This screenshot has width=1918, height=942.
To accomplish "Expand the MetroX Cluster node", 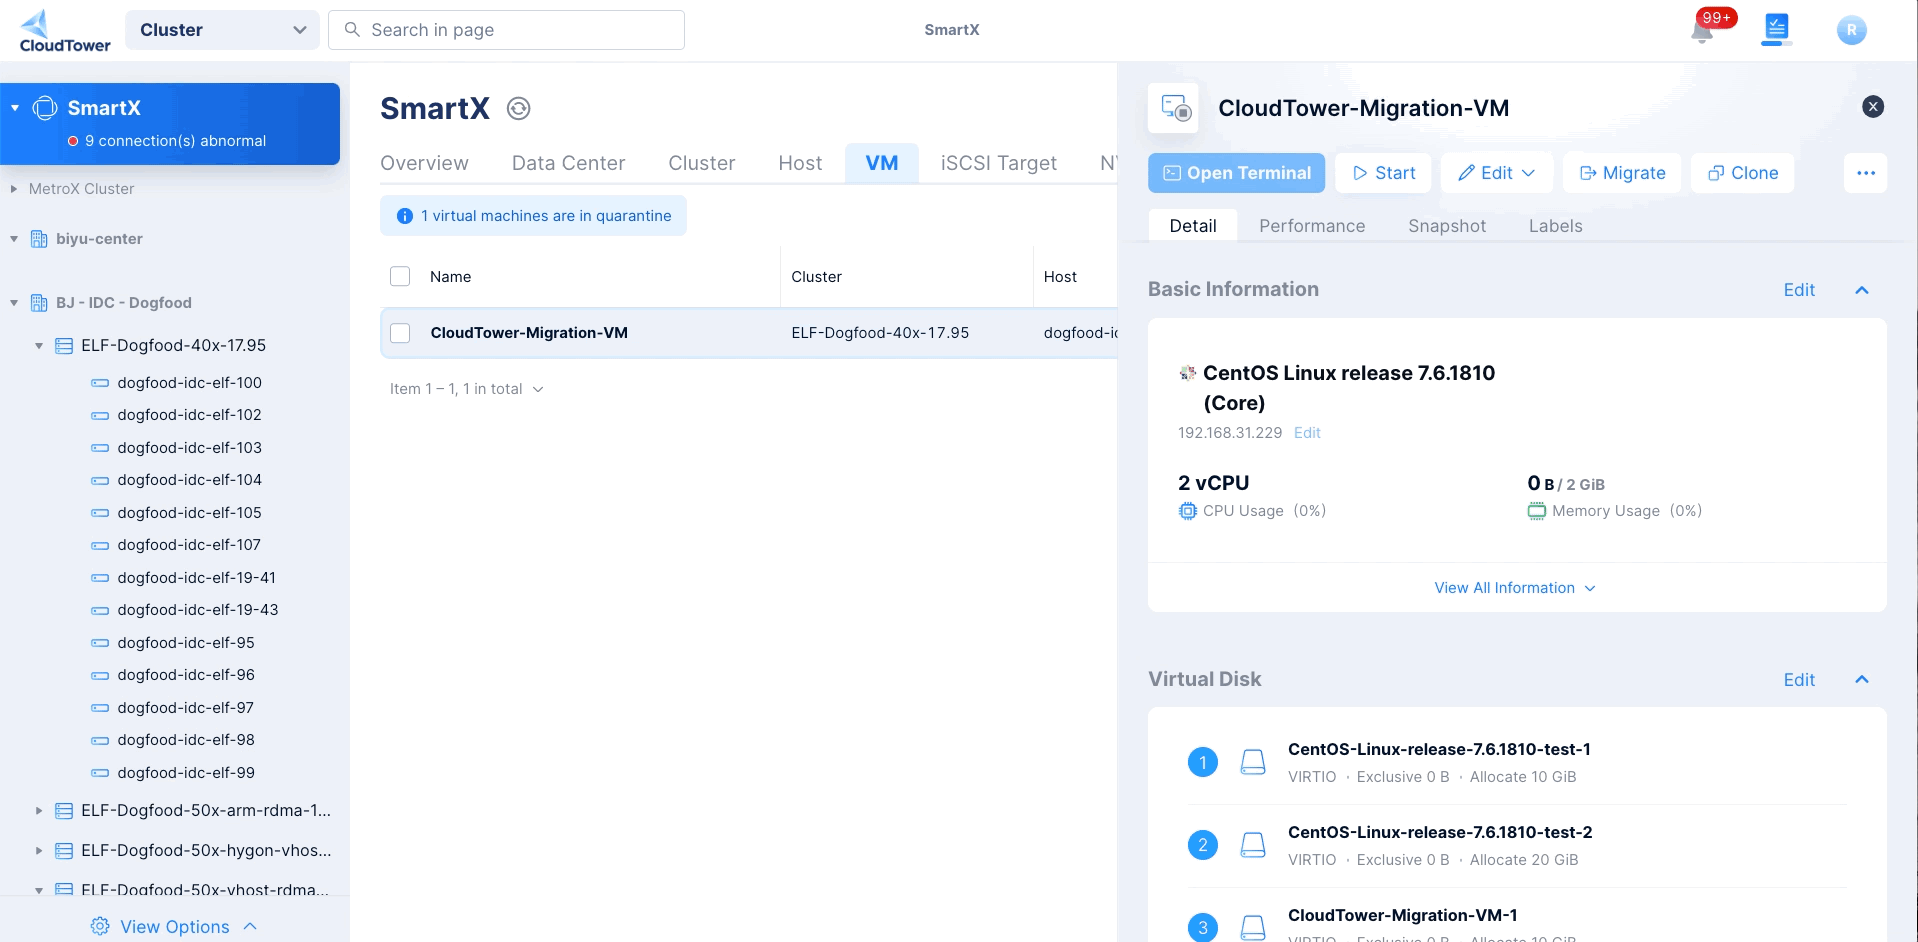I will pyautogui.click(x=14, y=189).
